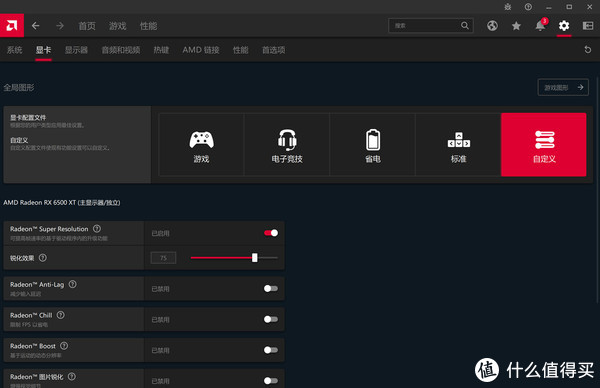The height and width of the screenshot is (388, 600).
Task: Click the 游戏图形 button with arrow
Action: pos(563,87)
